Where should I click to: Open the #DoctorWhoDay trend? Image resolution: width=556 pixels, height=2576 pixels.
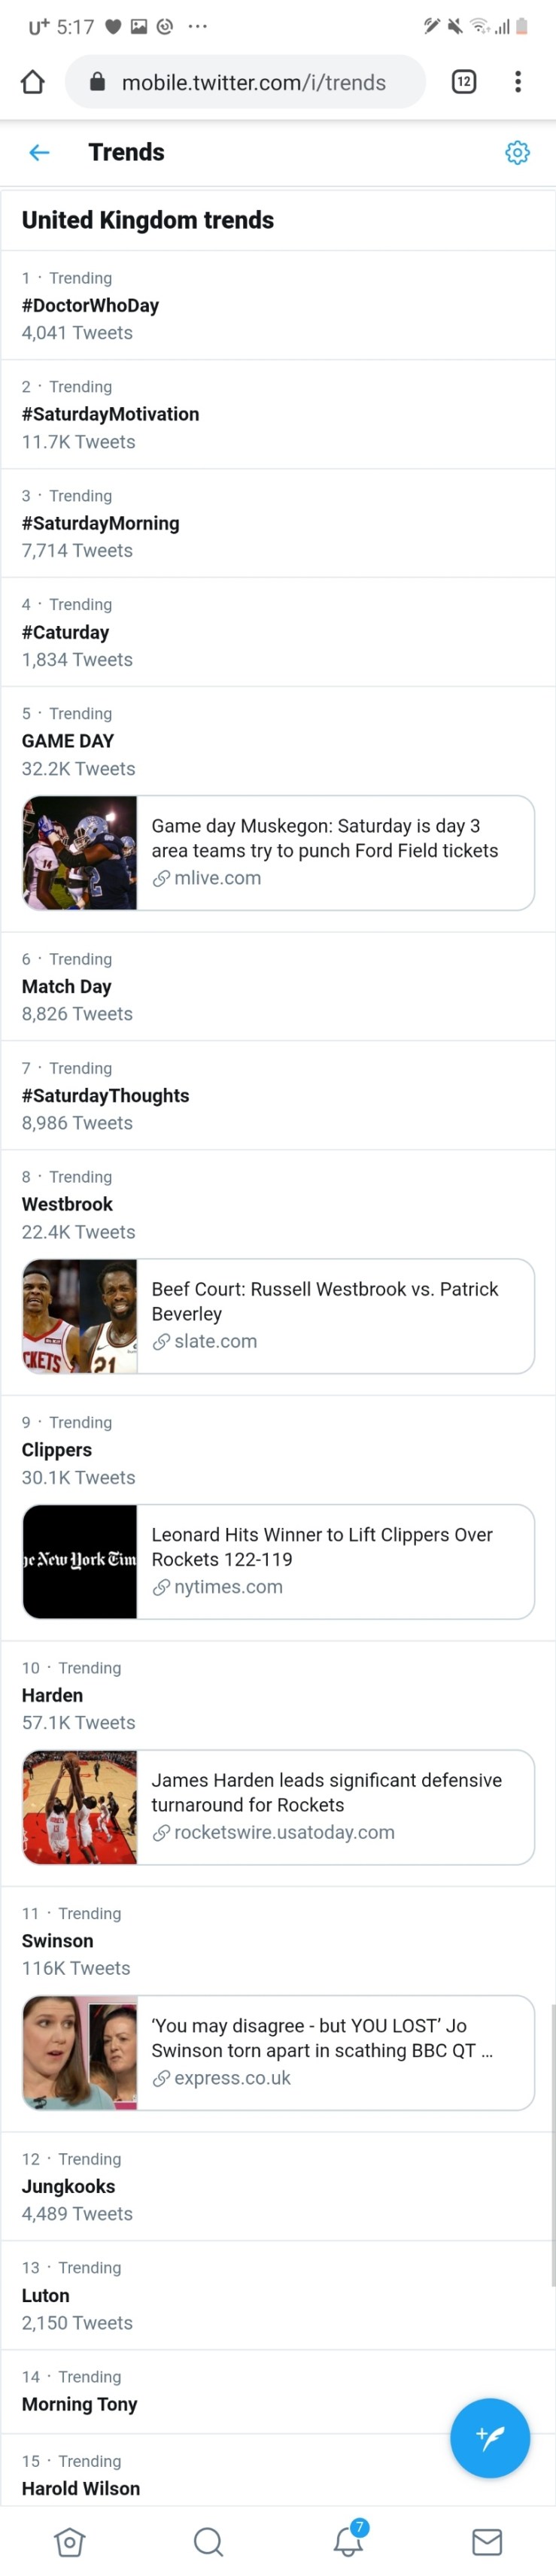point(90,305)
